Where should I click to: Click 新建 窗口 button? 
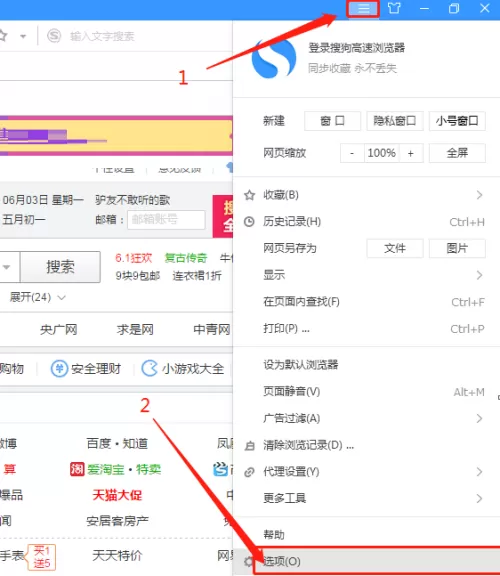[x=332, y=121]
